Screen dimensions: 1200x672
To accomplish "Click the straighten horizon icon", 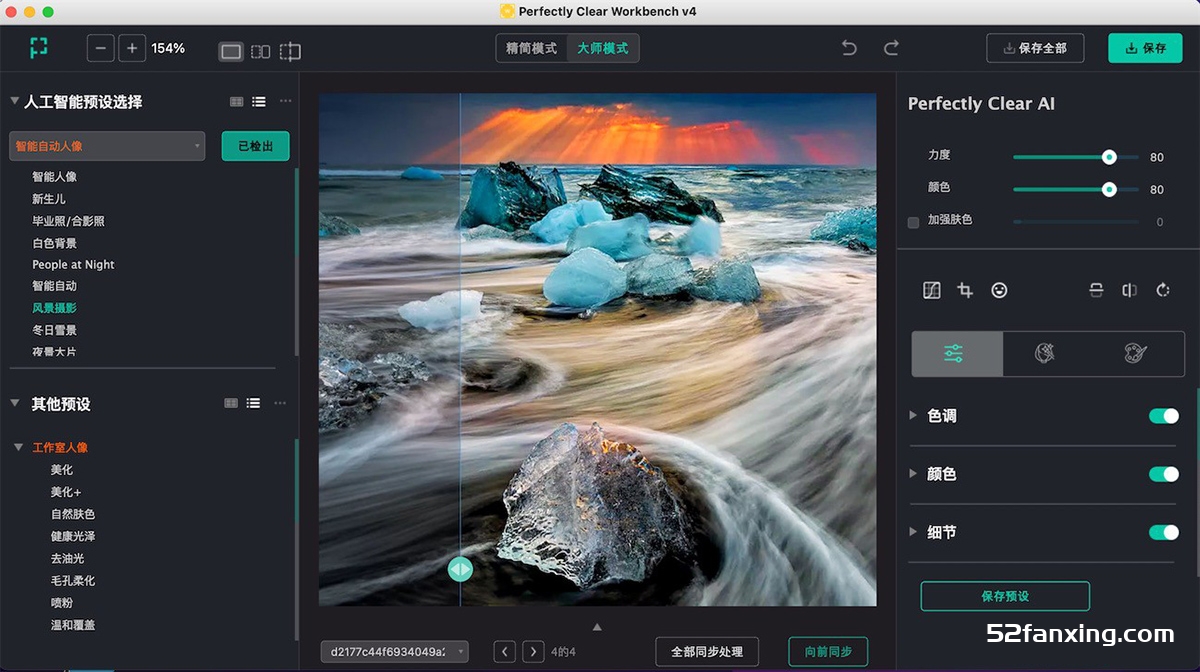I will coord(1096,290).
